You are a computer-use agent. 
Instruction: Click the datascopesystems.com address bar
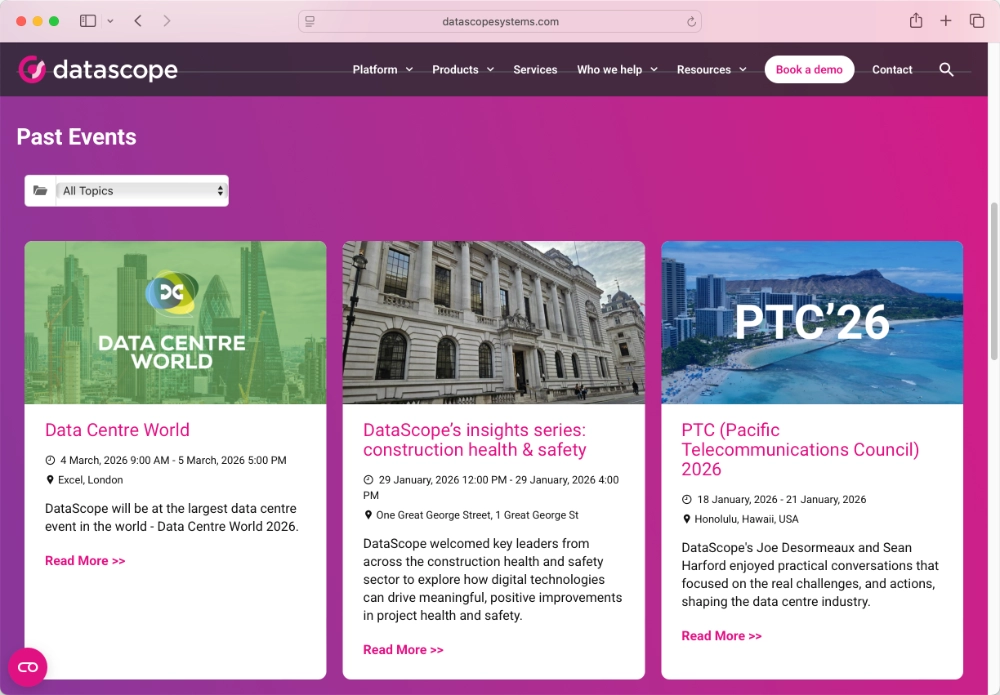pyautogui.click(x=500, y=21)
